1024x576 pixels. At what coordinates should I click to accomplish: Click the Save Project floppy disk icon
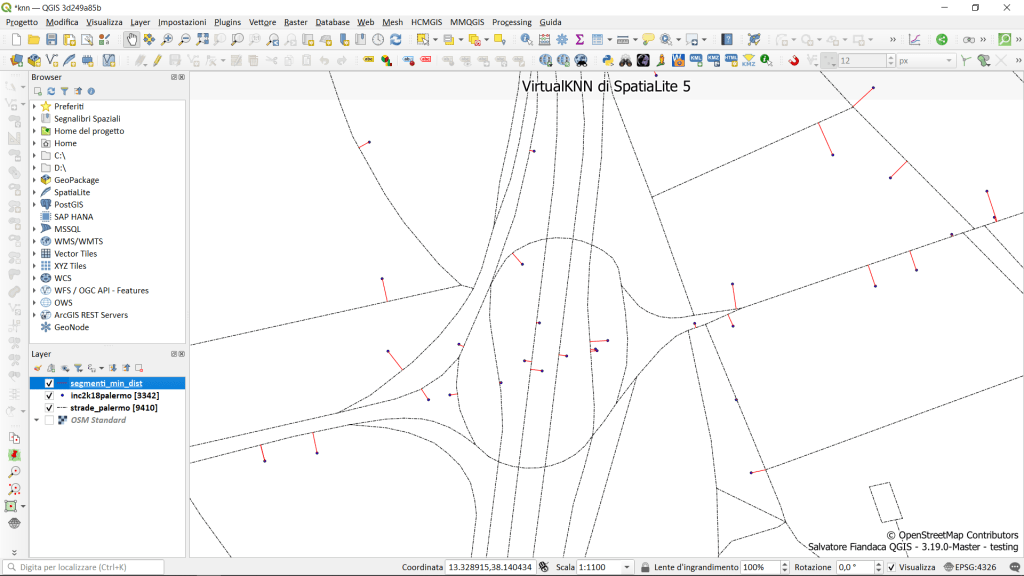click(x=51, y=40)
